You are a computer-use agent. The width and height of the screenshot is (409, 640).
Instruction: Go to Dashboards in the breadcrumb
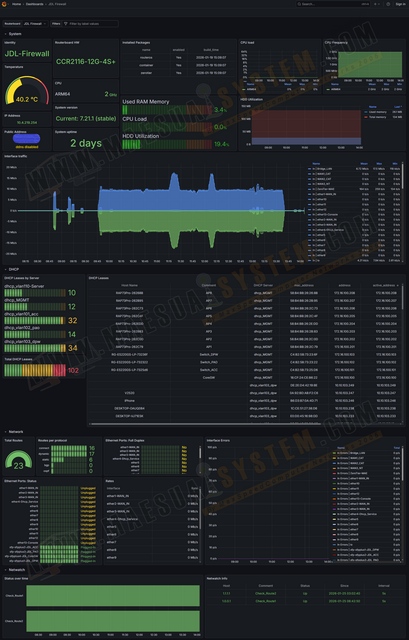coord(35,4)
